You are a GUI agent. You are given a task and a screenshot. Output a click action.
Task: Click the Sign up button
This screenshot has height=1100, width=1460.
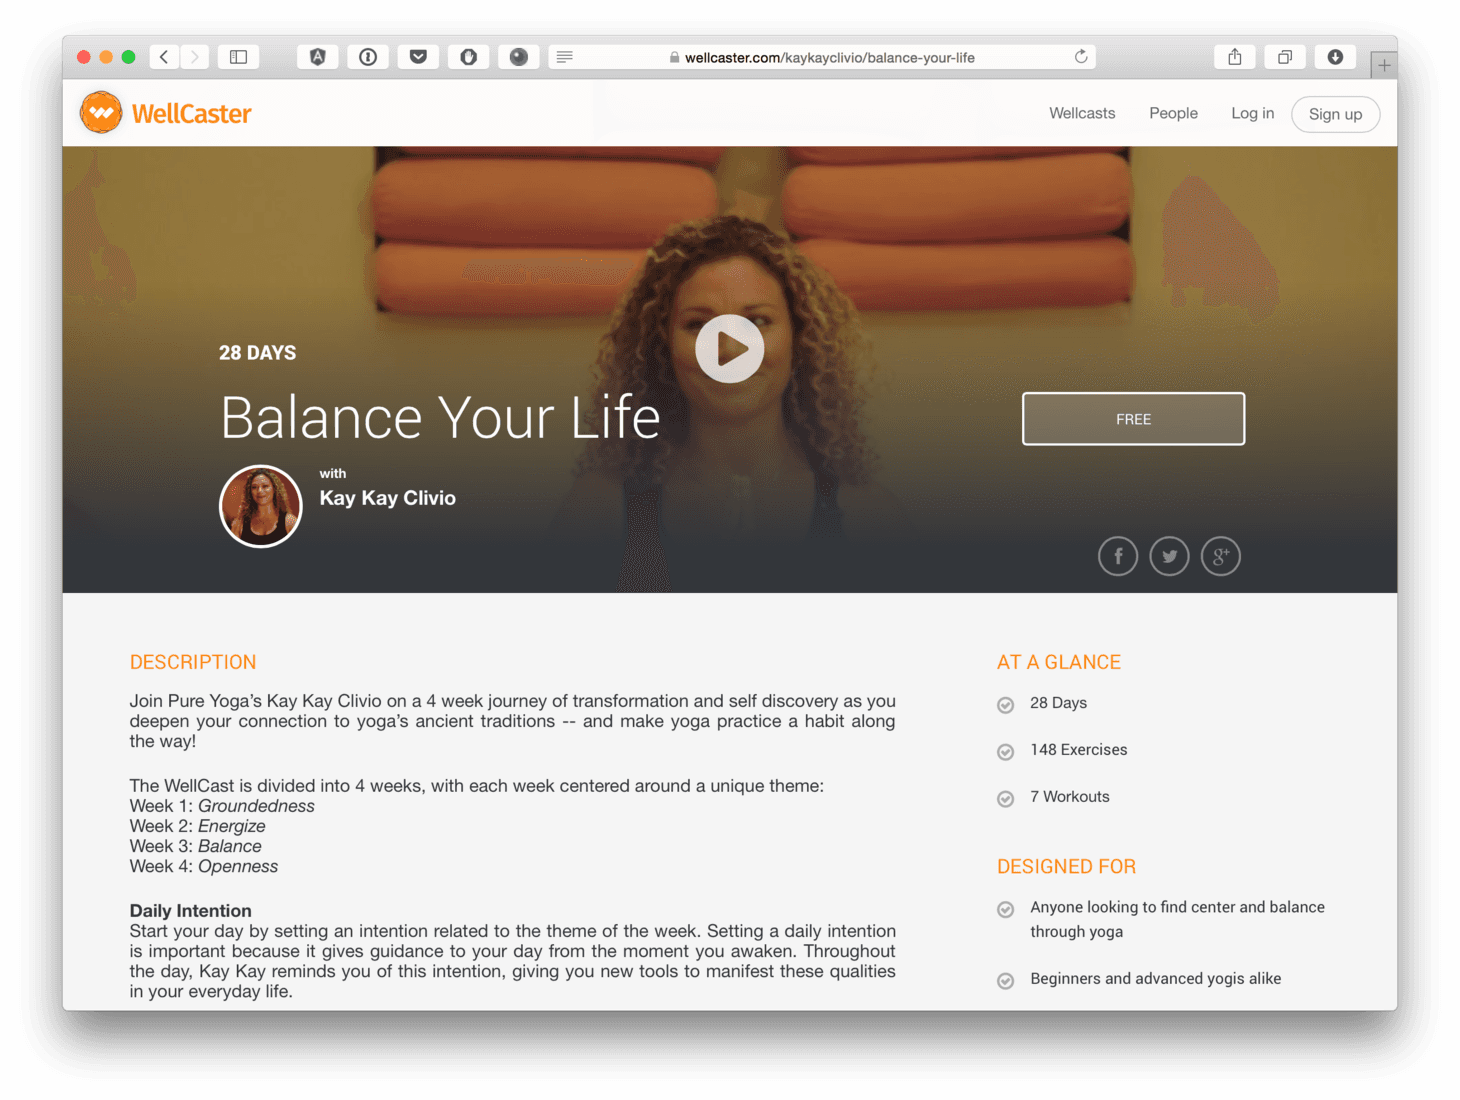click(x=1335, y=114)
